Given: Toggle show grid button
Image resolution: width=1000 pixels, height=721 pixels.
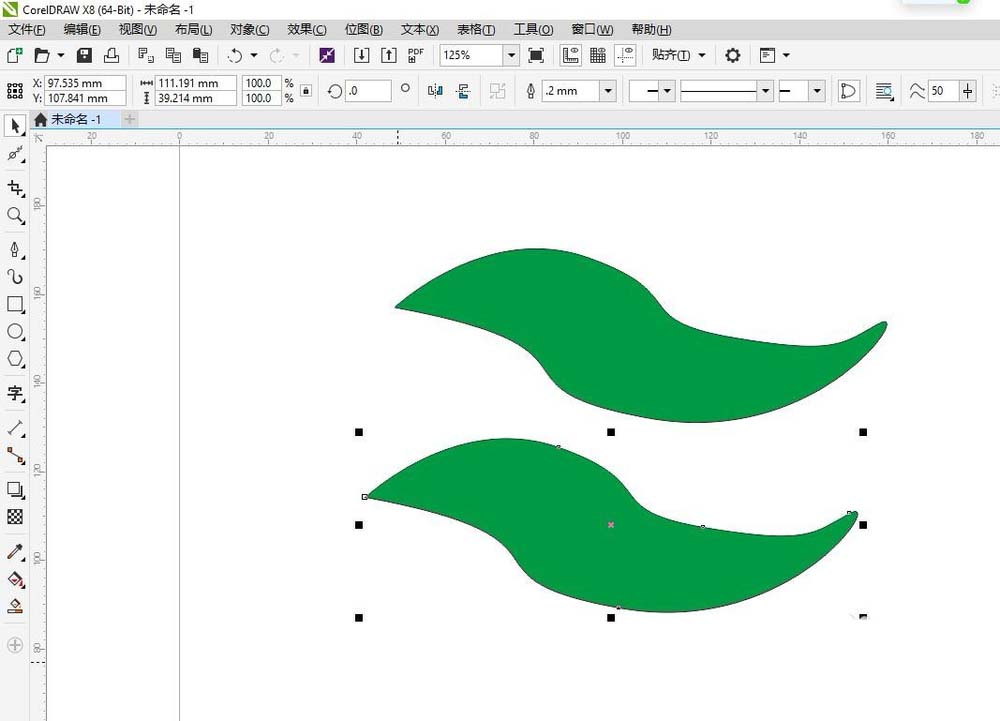Looking at the screenshot, I should 598,55.
